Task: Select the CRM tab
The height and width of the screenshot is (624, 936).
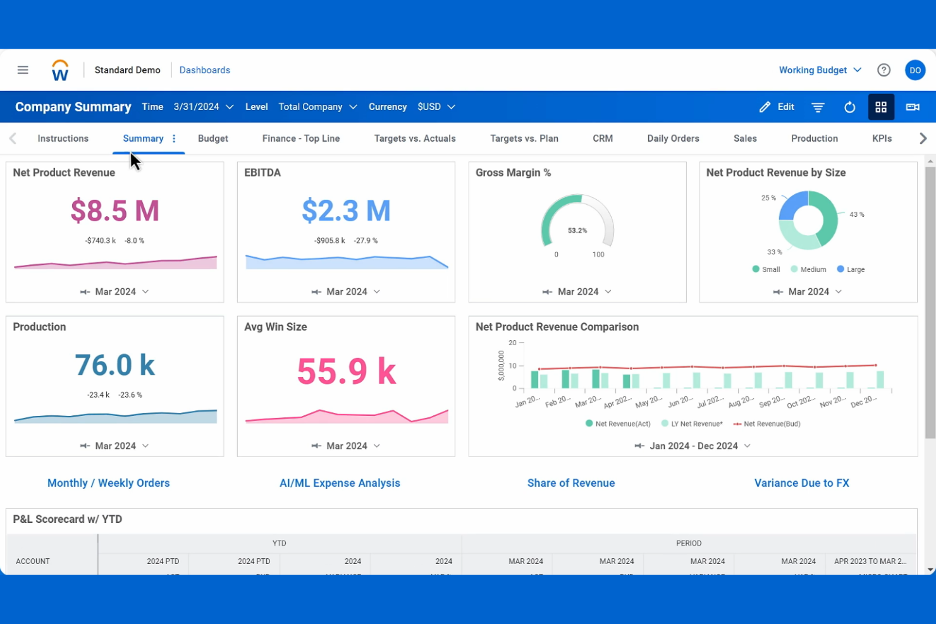Action: tap(602, 138)
